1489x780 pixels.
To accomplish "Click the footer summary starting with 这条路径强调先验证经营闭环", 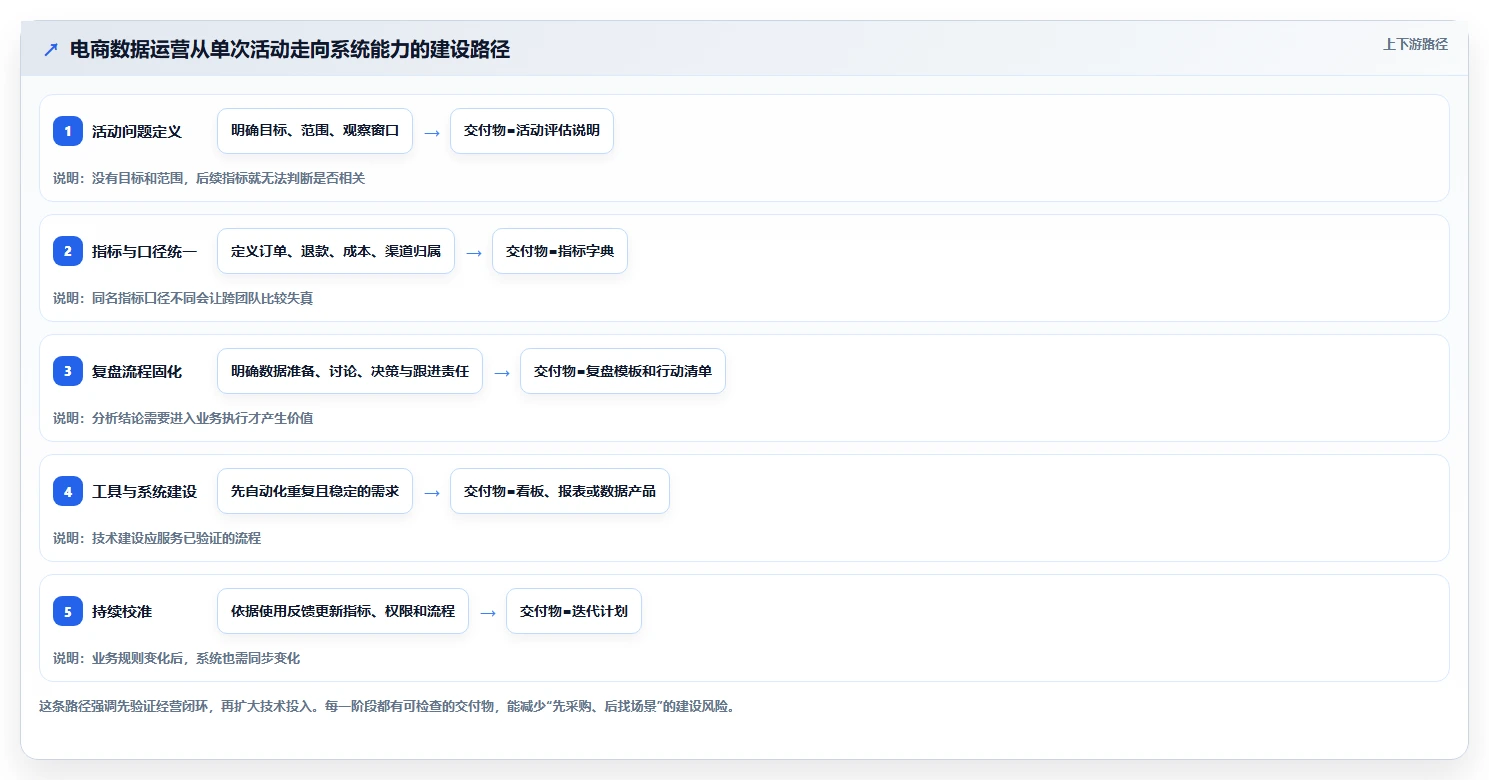I will click(388, 706).
